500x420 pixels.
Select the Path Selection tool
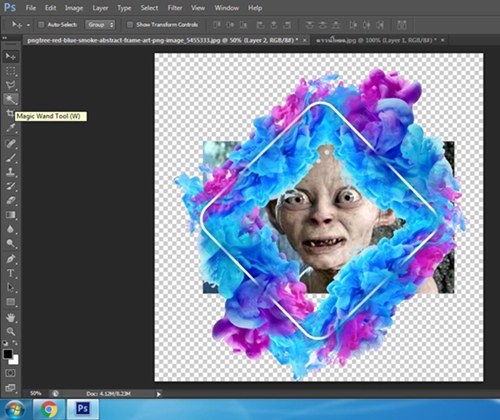pyautogui.click(x=10, y=288)
